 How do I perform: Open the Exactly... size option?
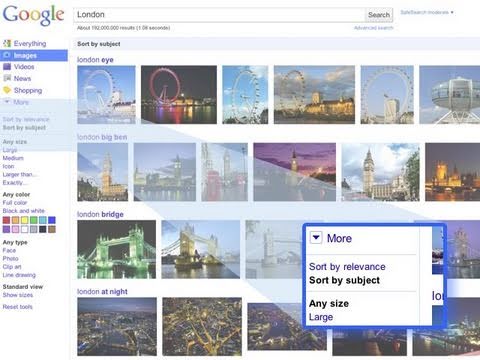[13, 183]
